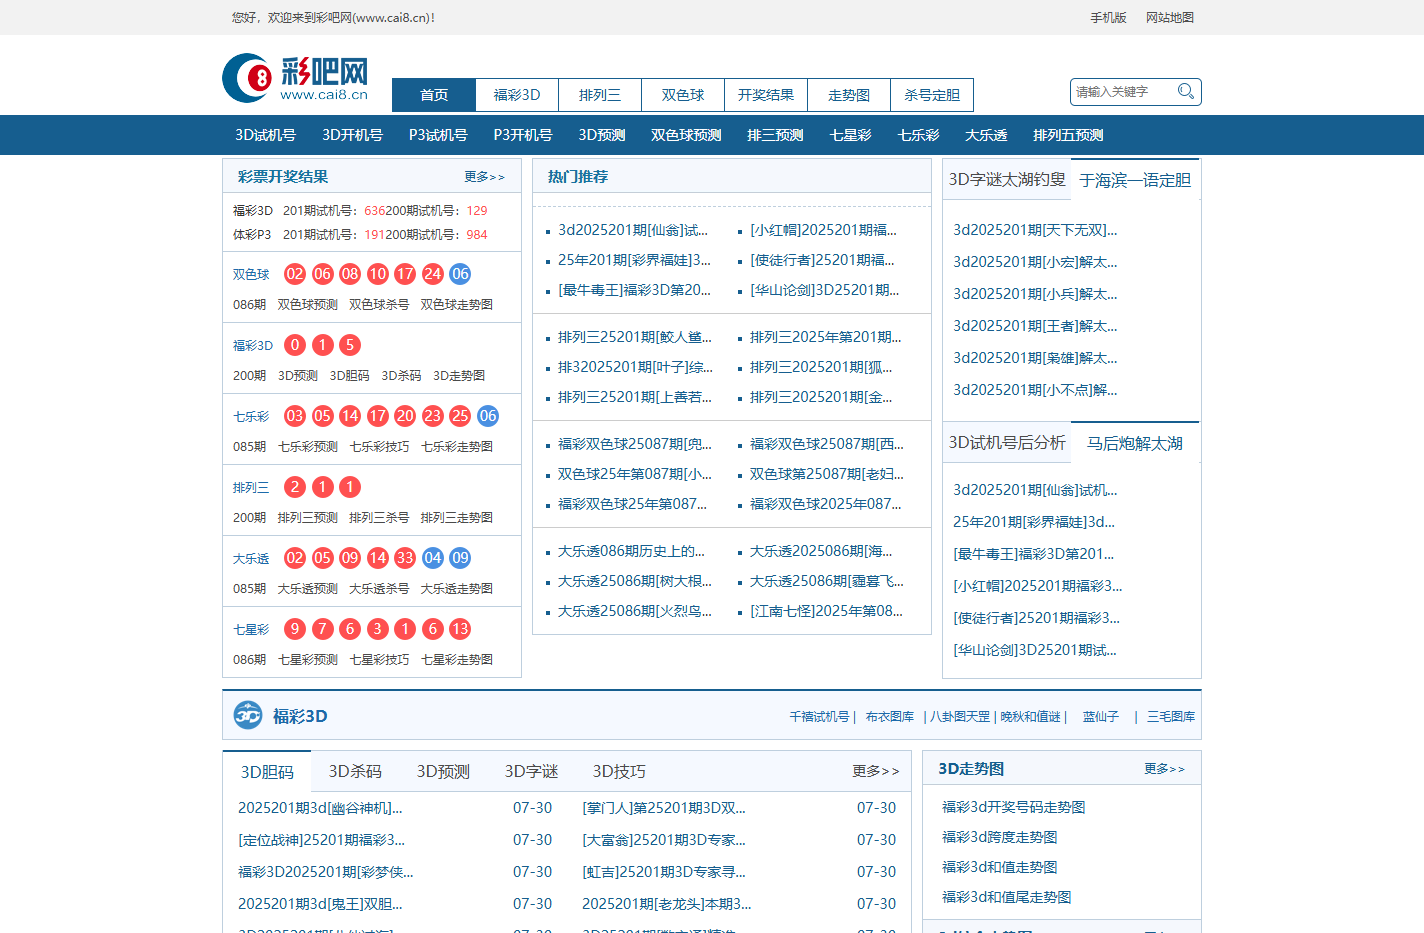
Task: Open 双色球杀号 link
Action: (379, 304)
